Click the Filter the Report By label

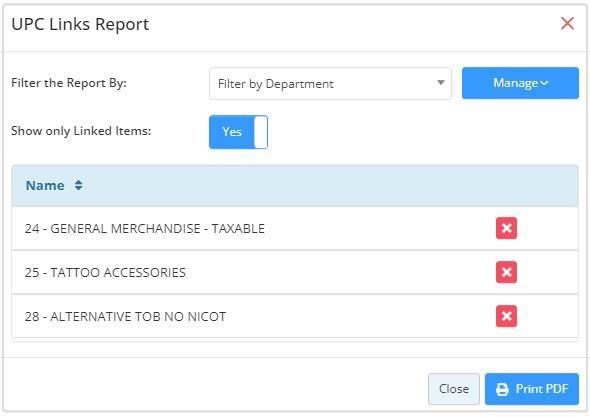(x=69, y=83)
